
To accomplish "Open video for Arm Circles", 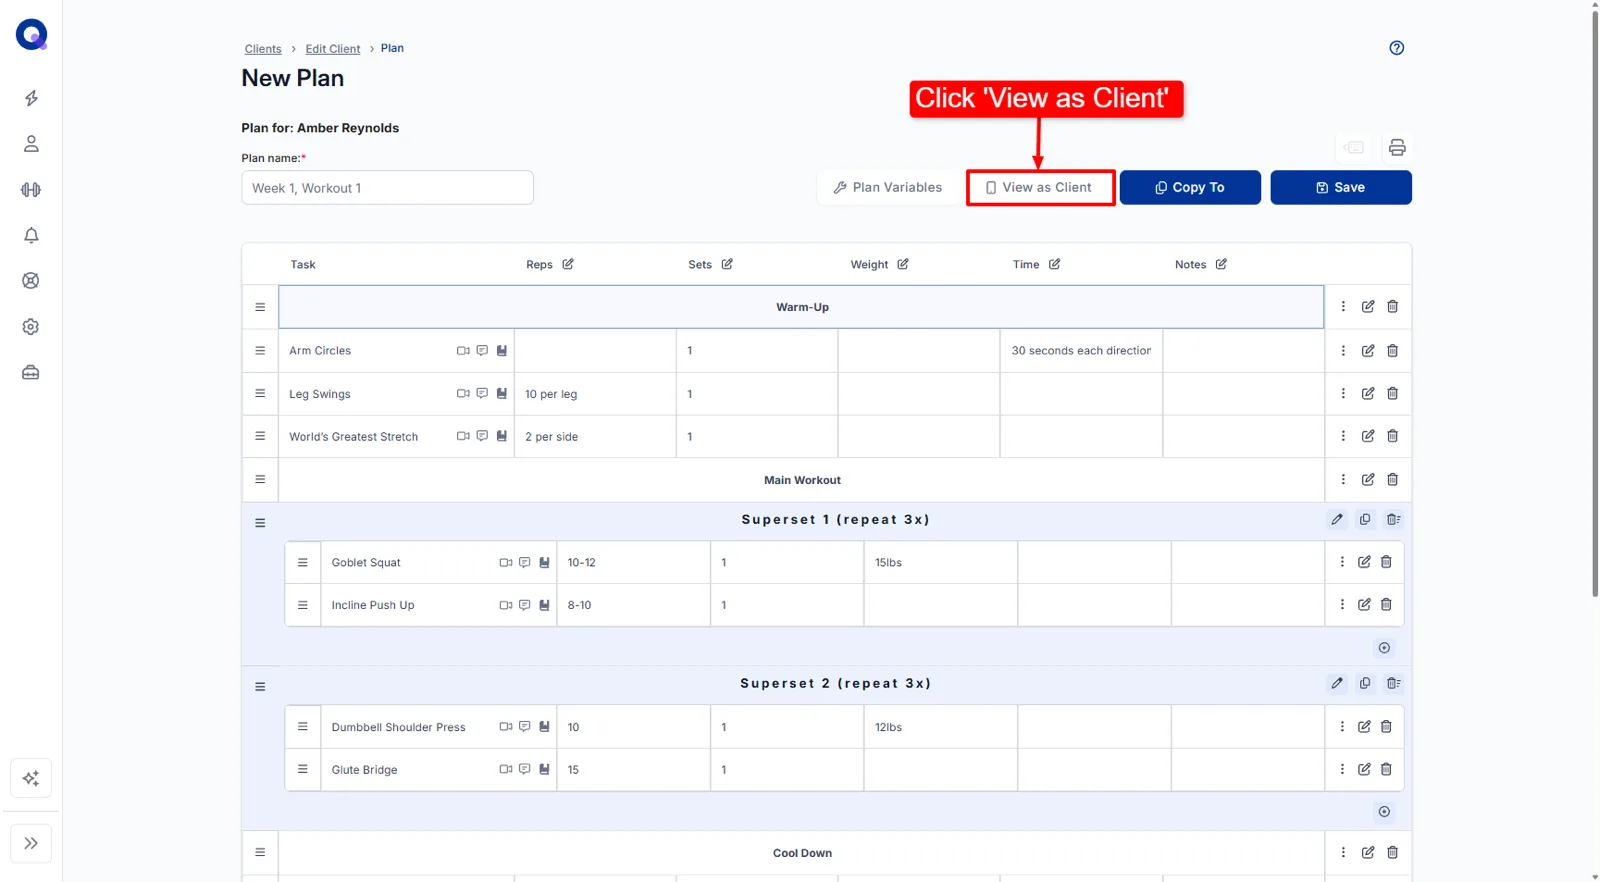I will tap(463, 351).
